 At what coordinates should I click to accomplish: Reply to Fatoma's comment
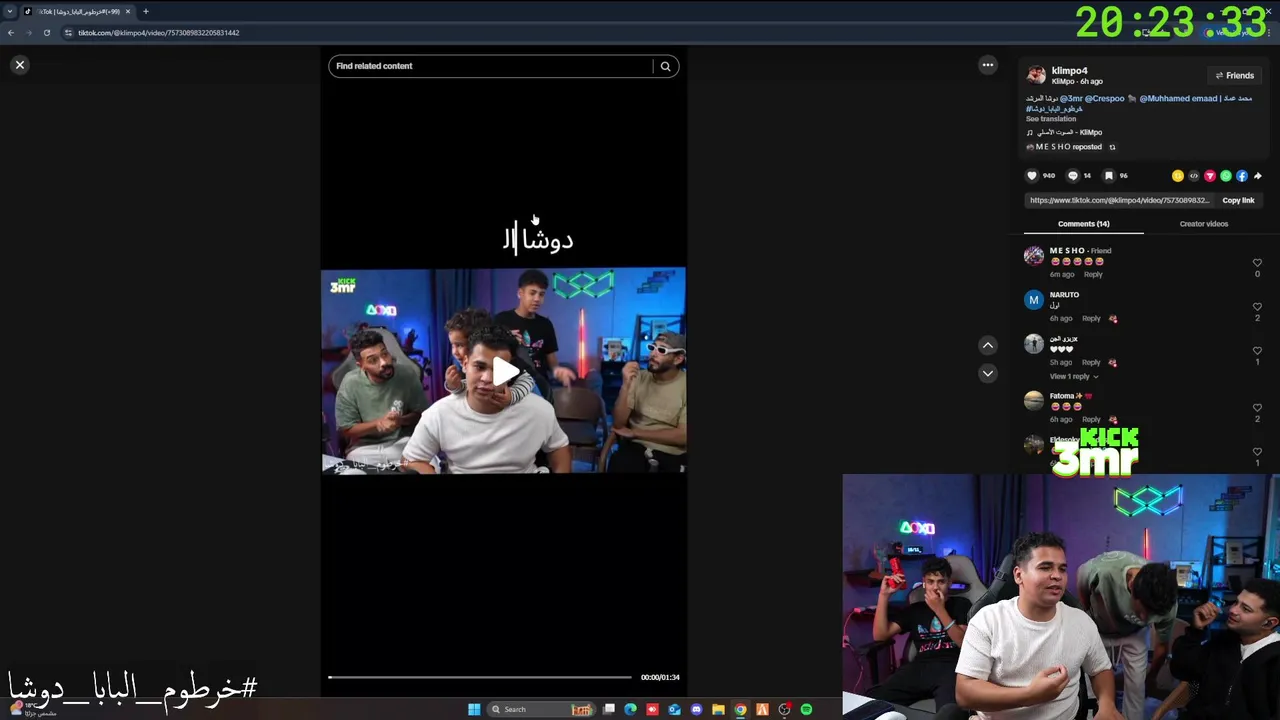click(1091, 419)
